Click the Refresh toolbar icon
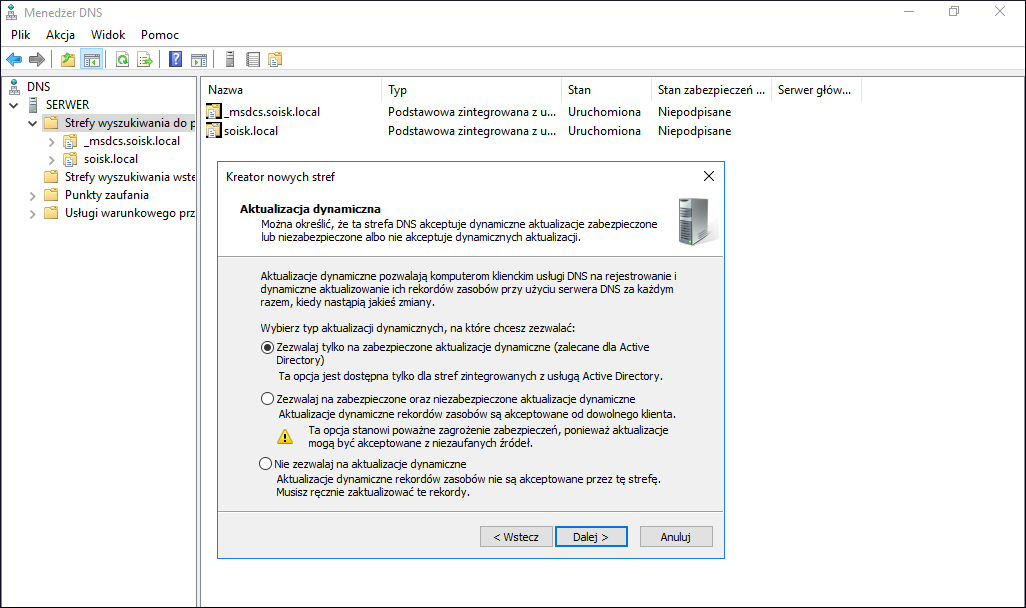The width and height of the screenshot is (1026, 608). pos(122,60)
